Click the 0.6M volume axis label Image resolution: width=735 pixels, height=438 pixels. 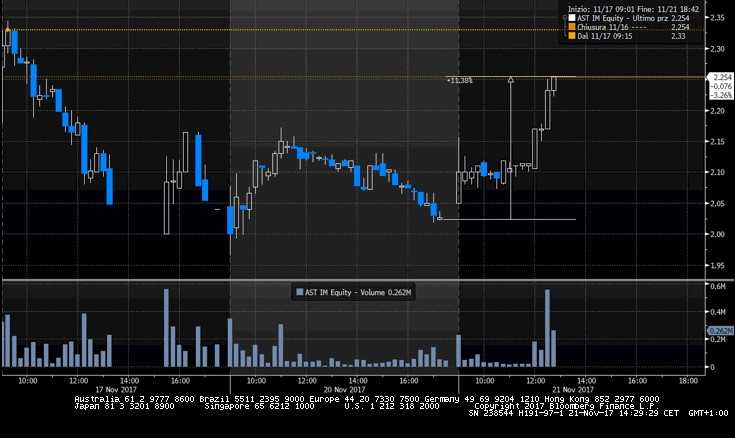point(718,286)
